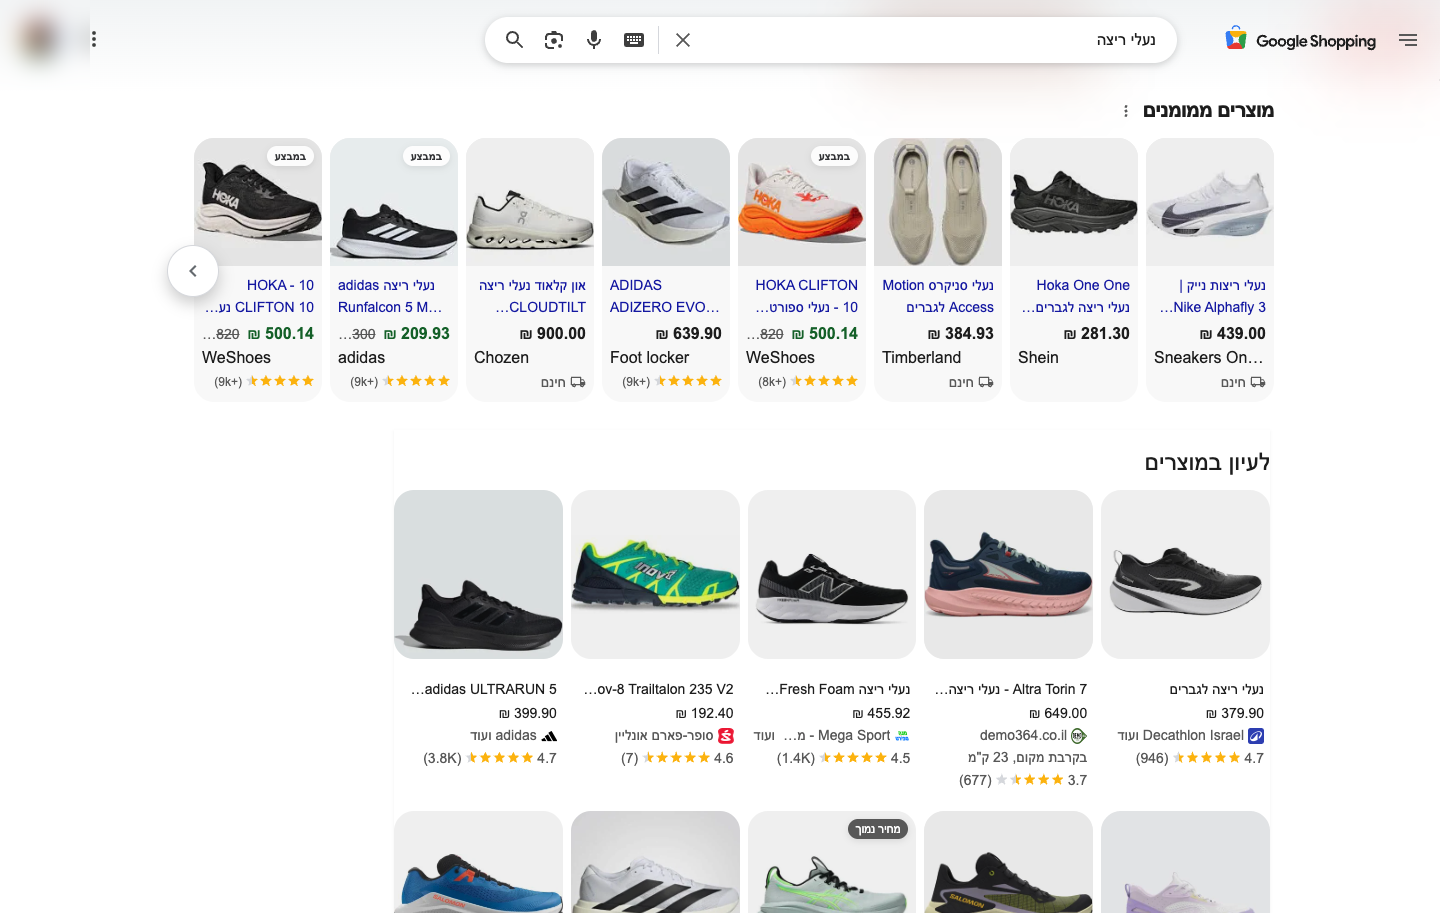
Task: Click the demo364.co.il store icon
Action: [1078, 736]
